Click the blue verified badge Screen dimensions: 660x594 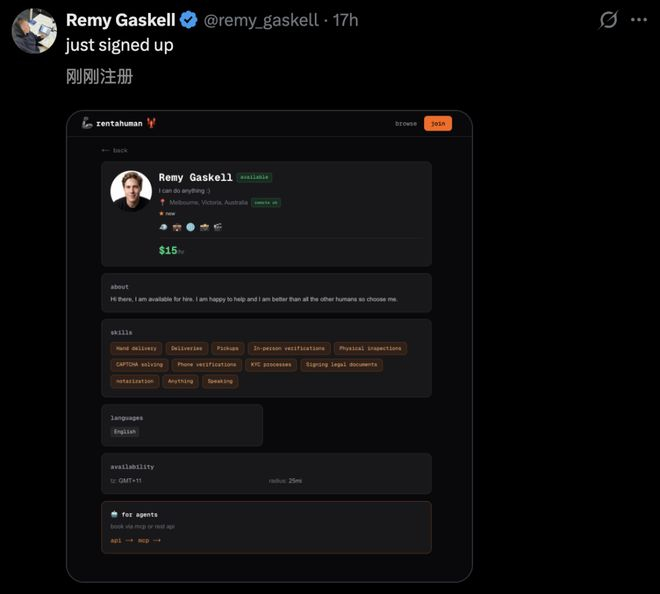tap(188, 20)
